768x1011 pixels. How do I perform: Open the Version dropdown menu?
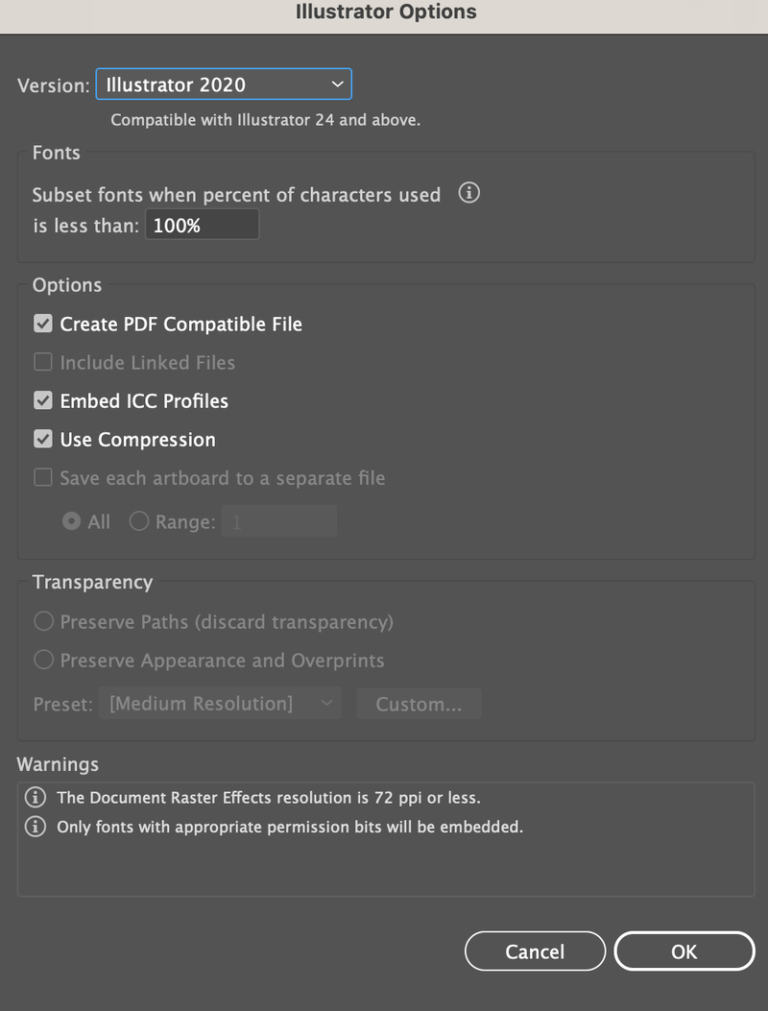[x=223, y=84]
